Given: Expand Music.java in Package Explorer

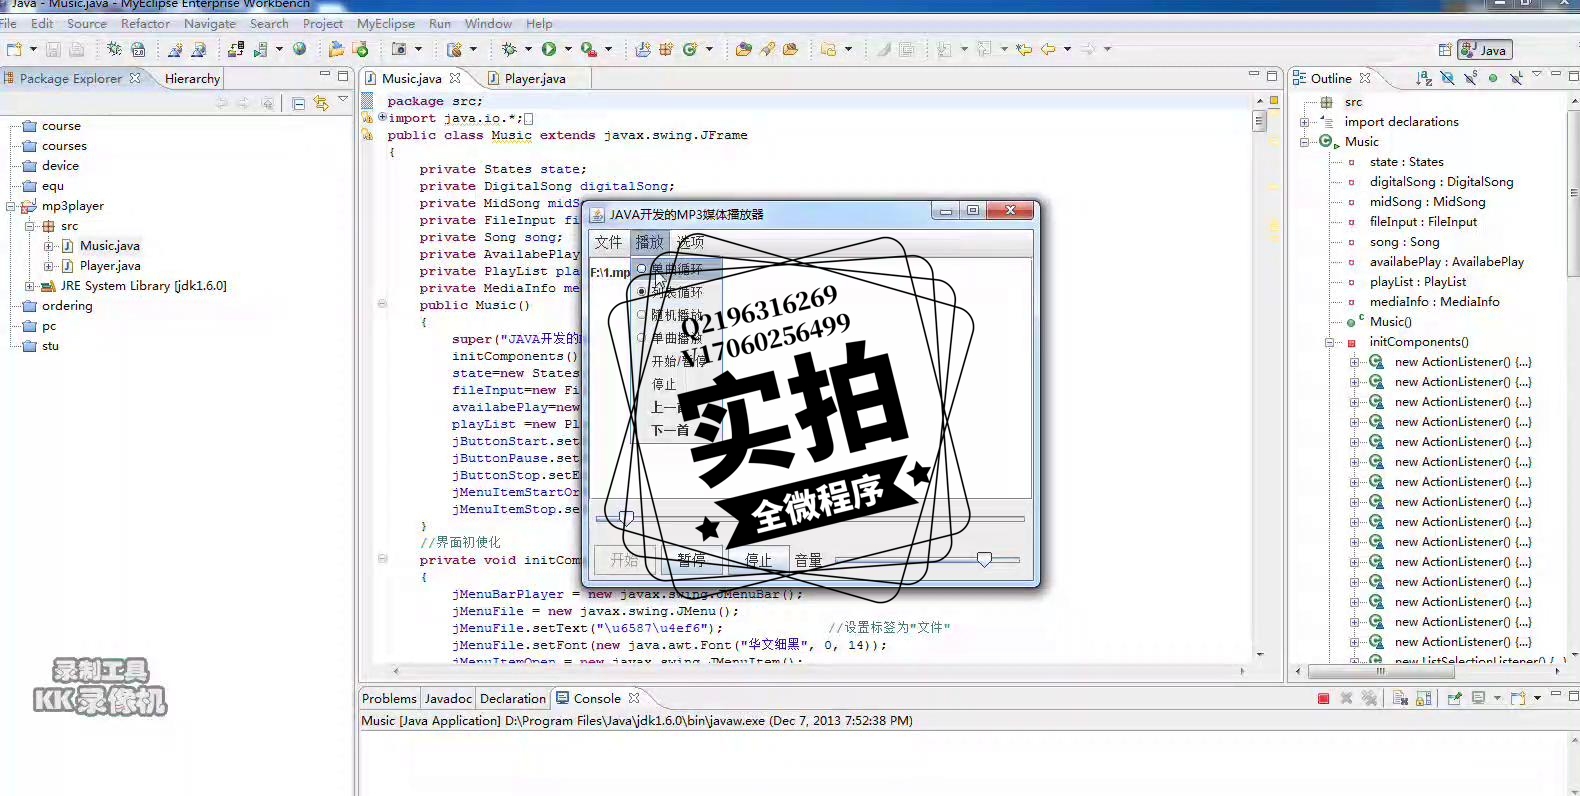Looking at the screenshot, I should tap(49, 246).
